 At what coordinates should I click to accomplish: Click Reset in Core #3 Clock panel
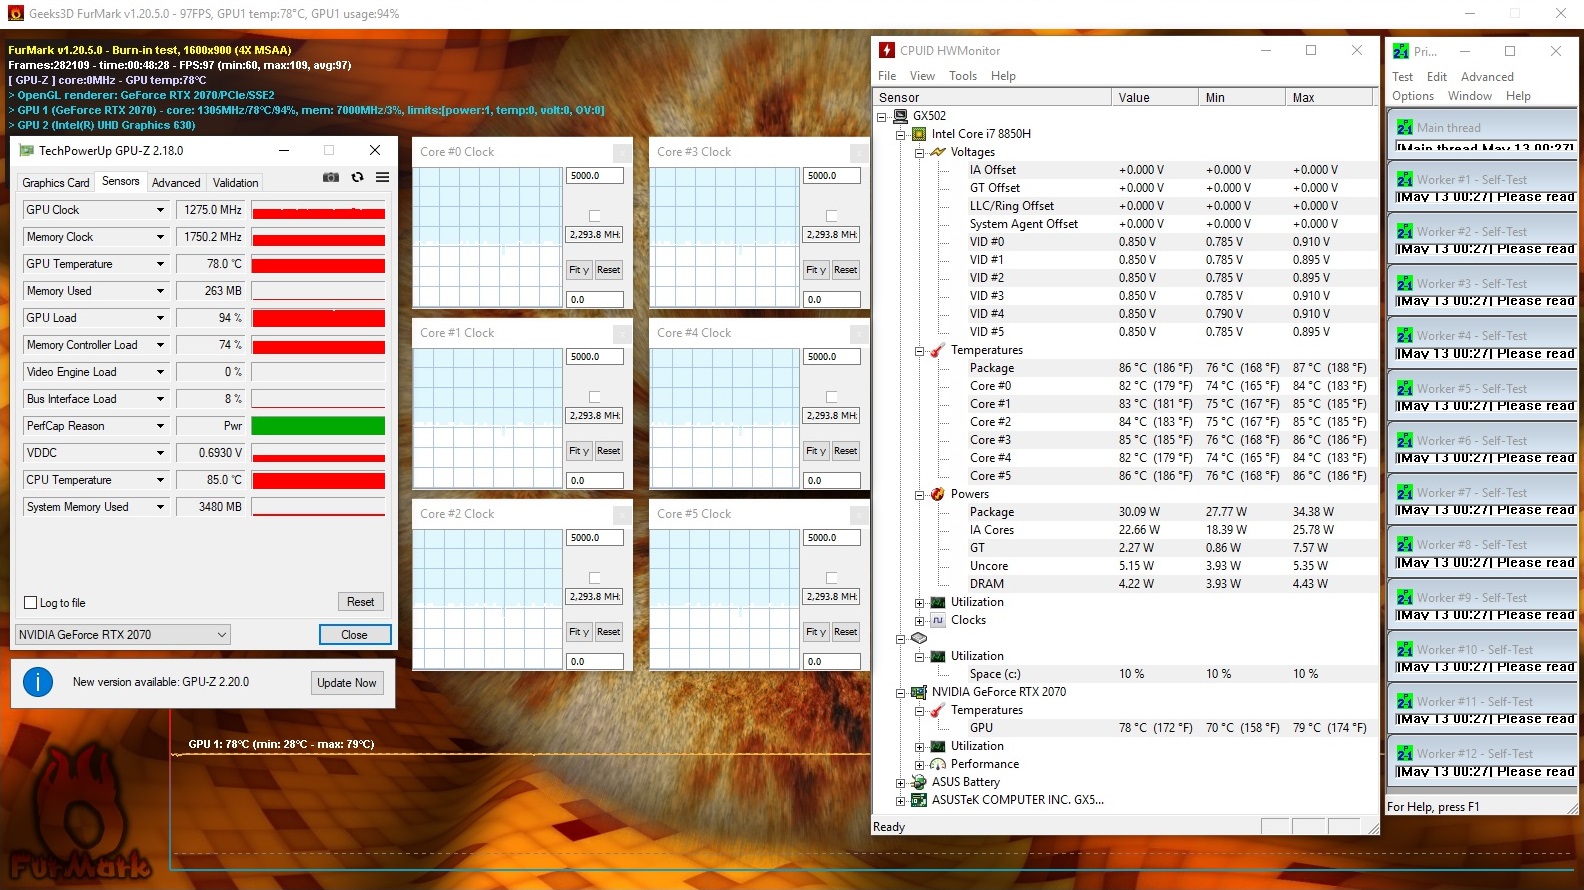pos(846,270)
